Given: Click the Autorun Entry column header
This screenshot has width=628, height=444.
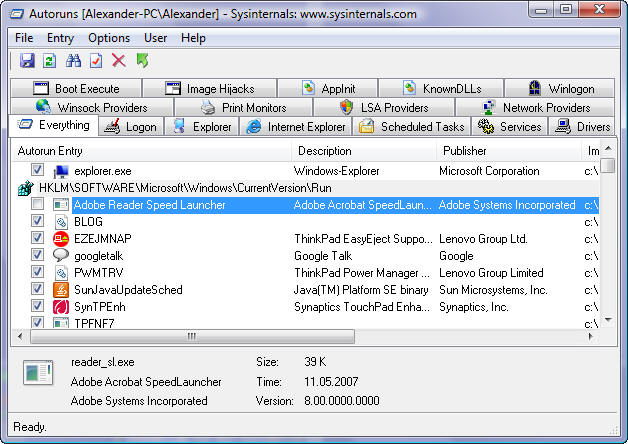Looking at the screenshot, I should tap(152, 151).
